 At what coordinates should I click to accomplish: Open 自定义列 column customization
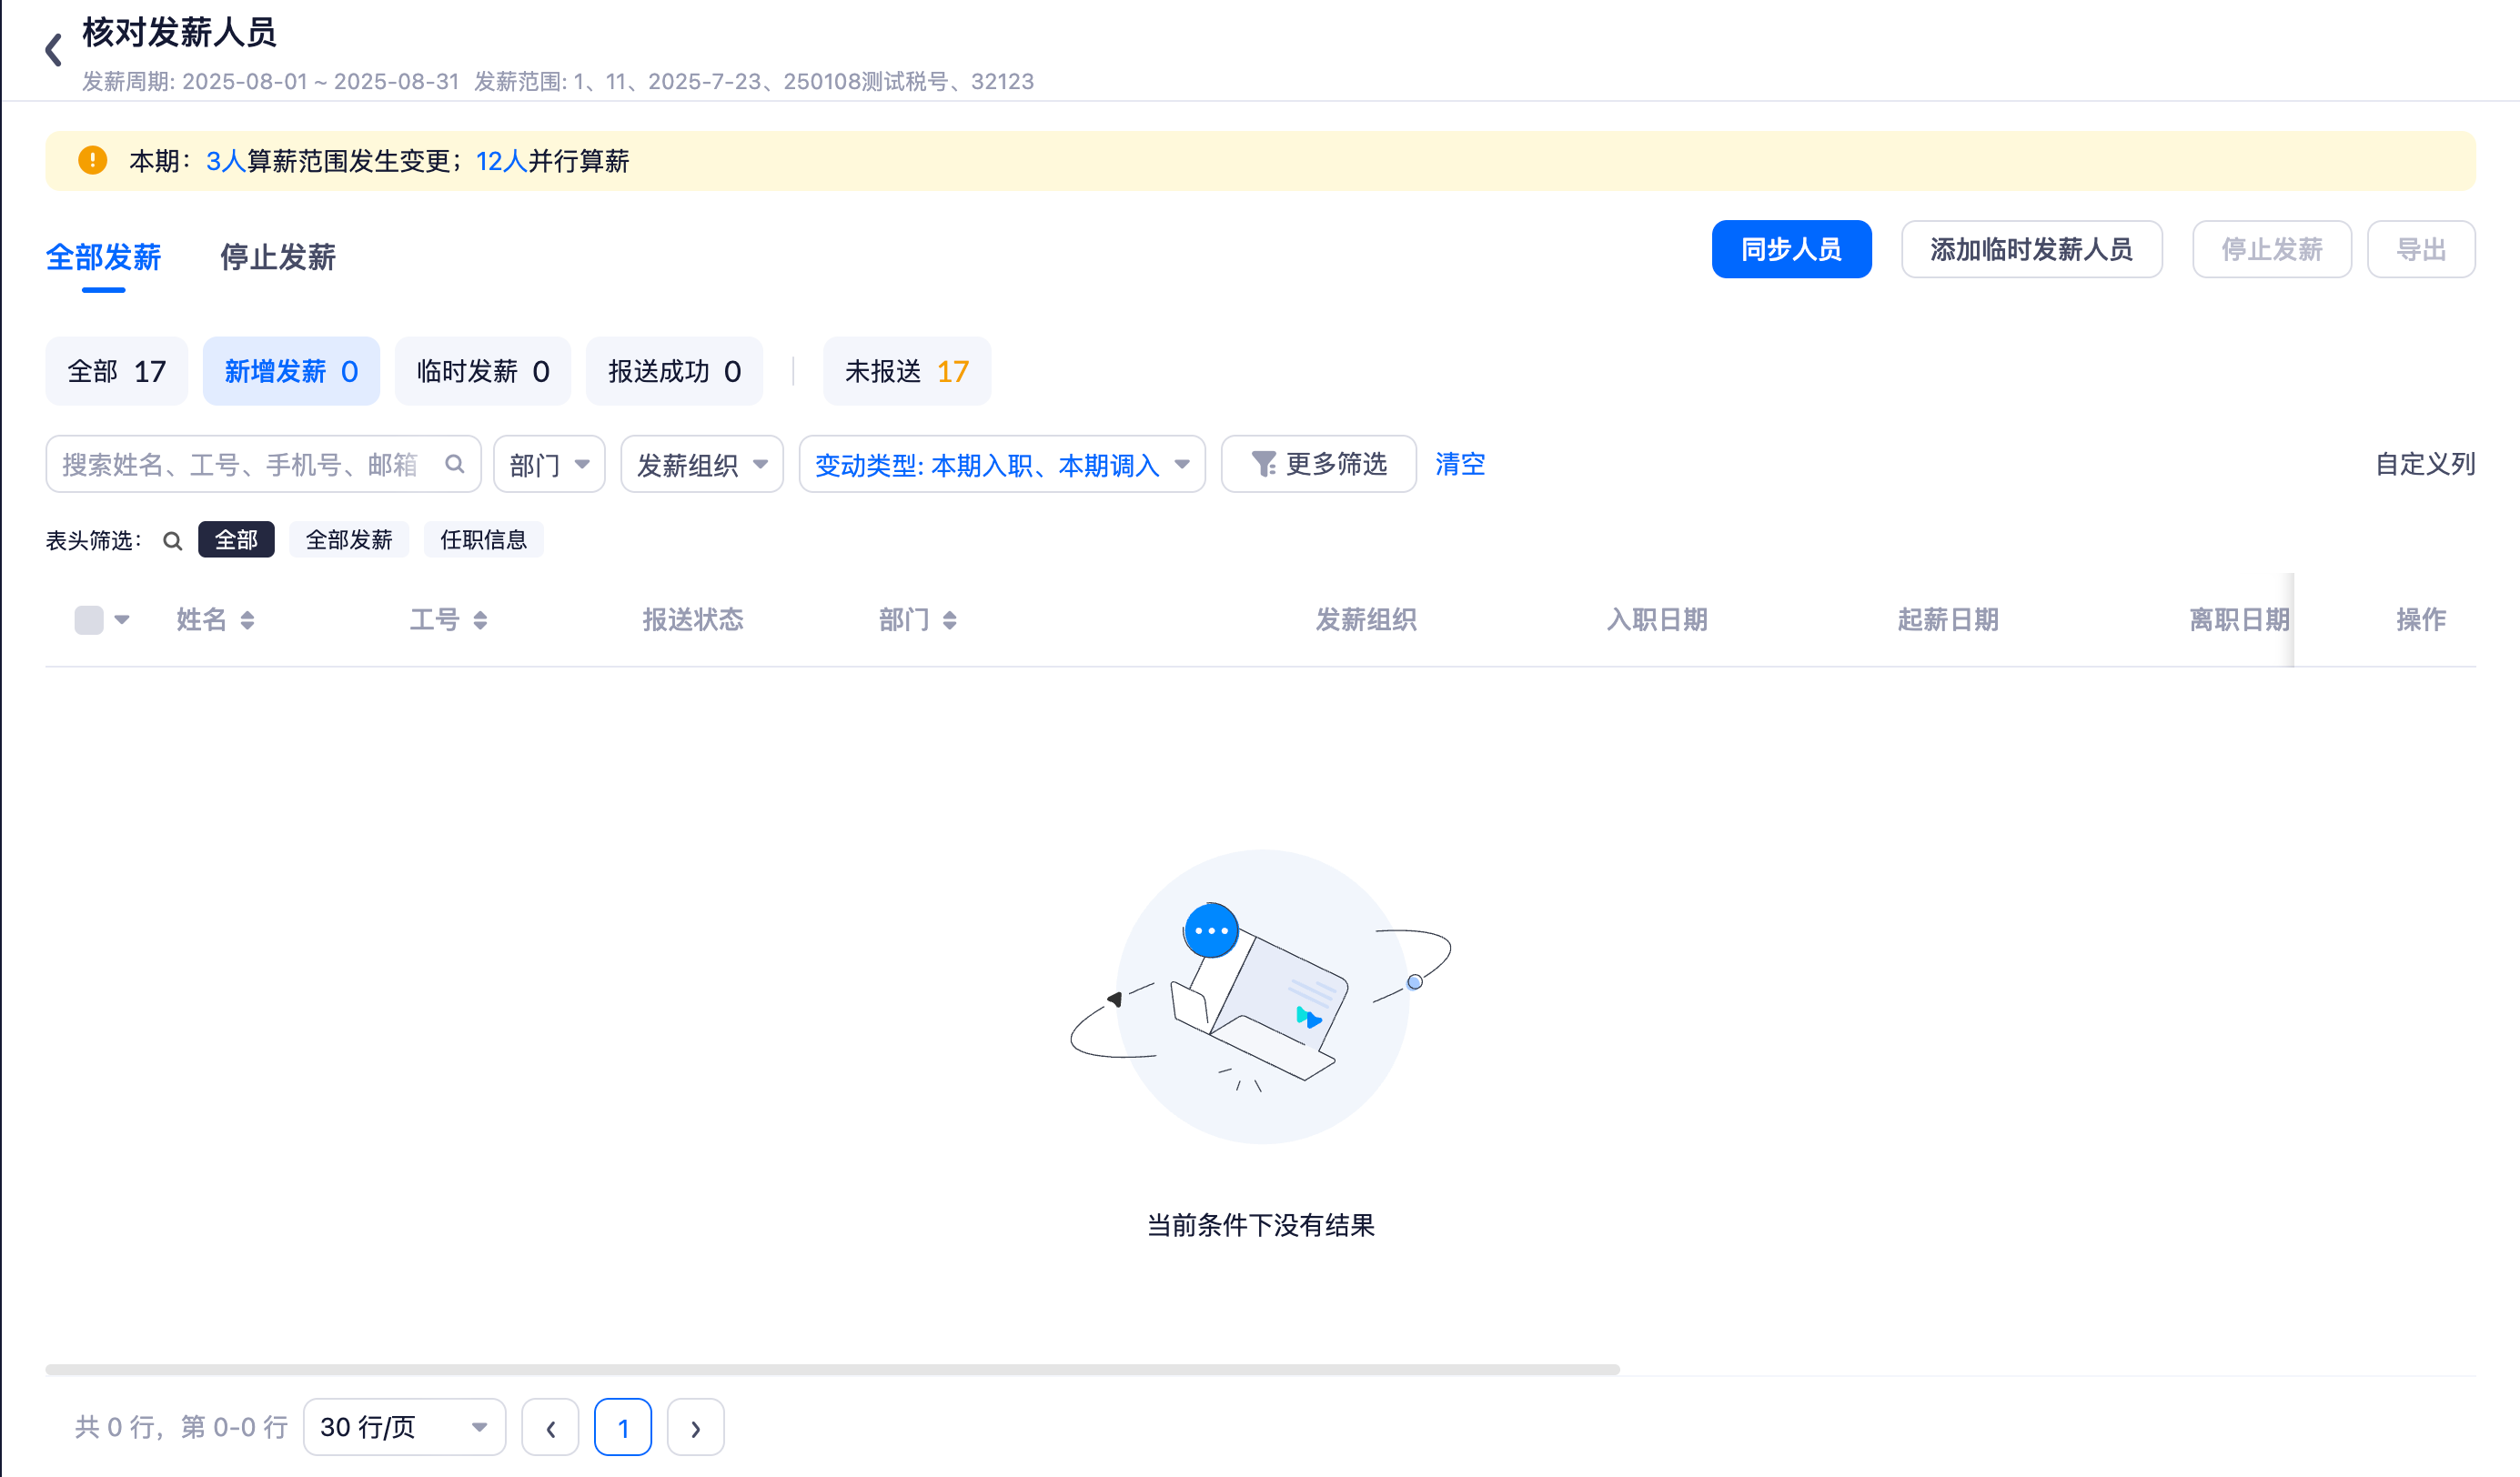pos(2425,464)
